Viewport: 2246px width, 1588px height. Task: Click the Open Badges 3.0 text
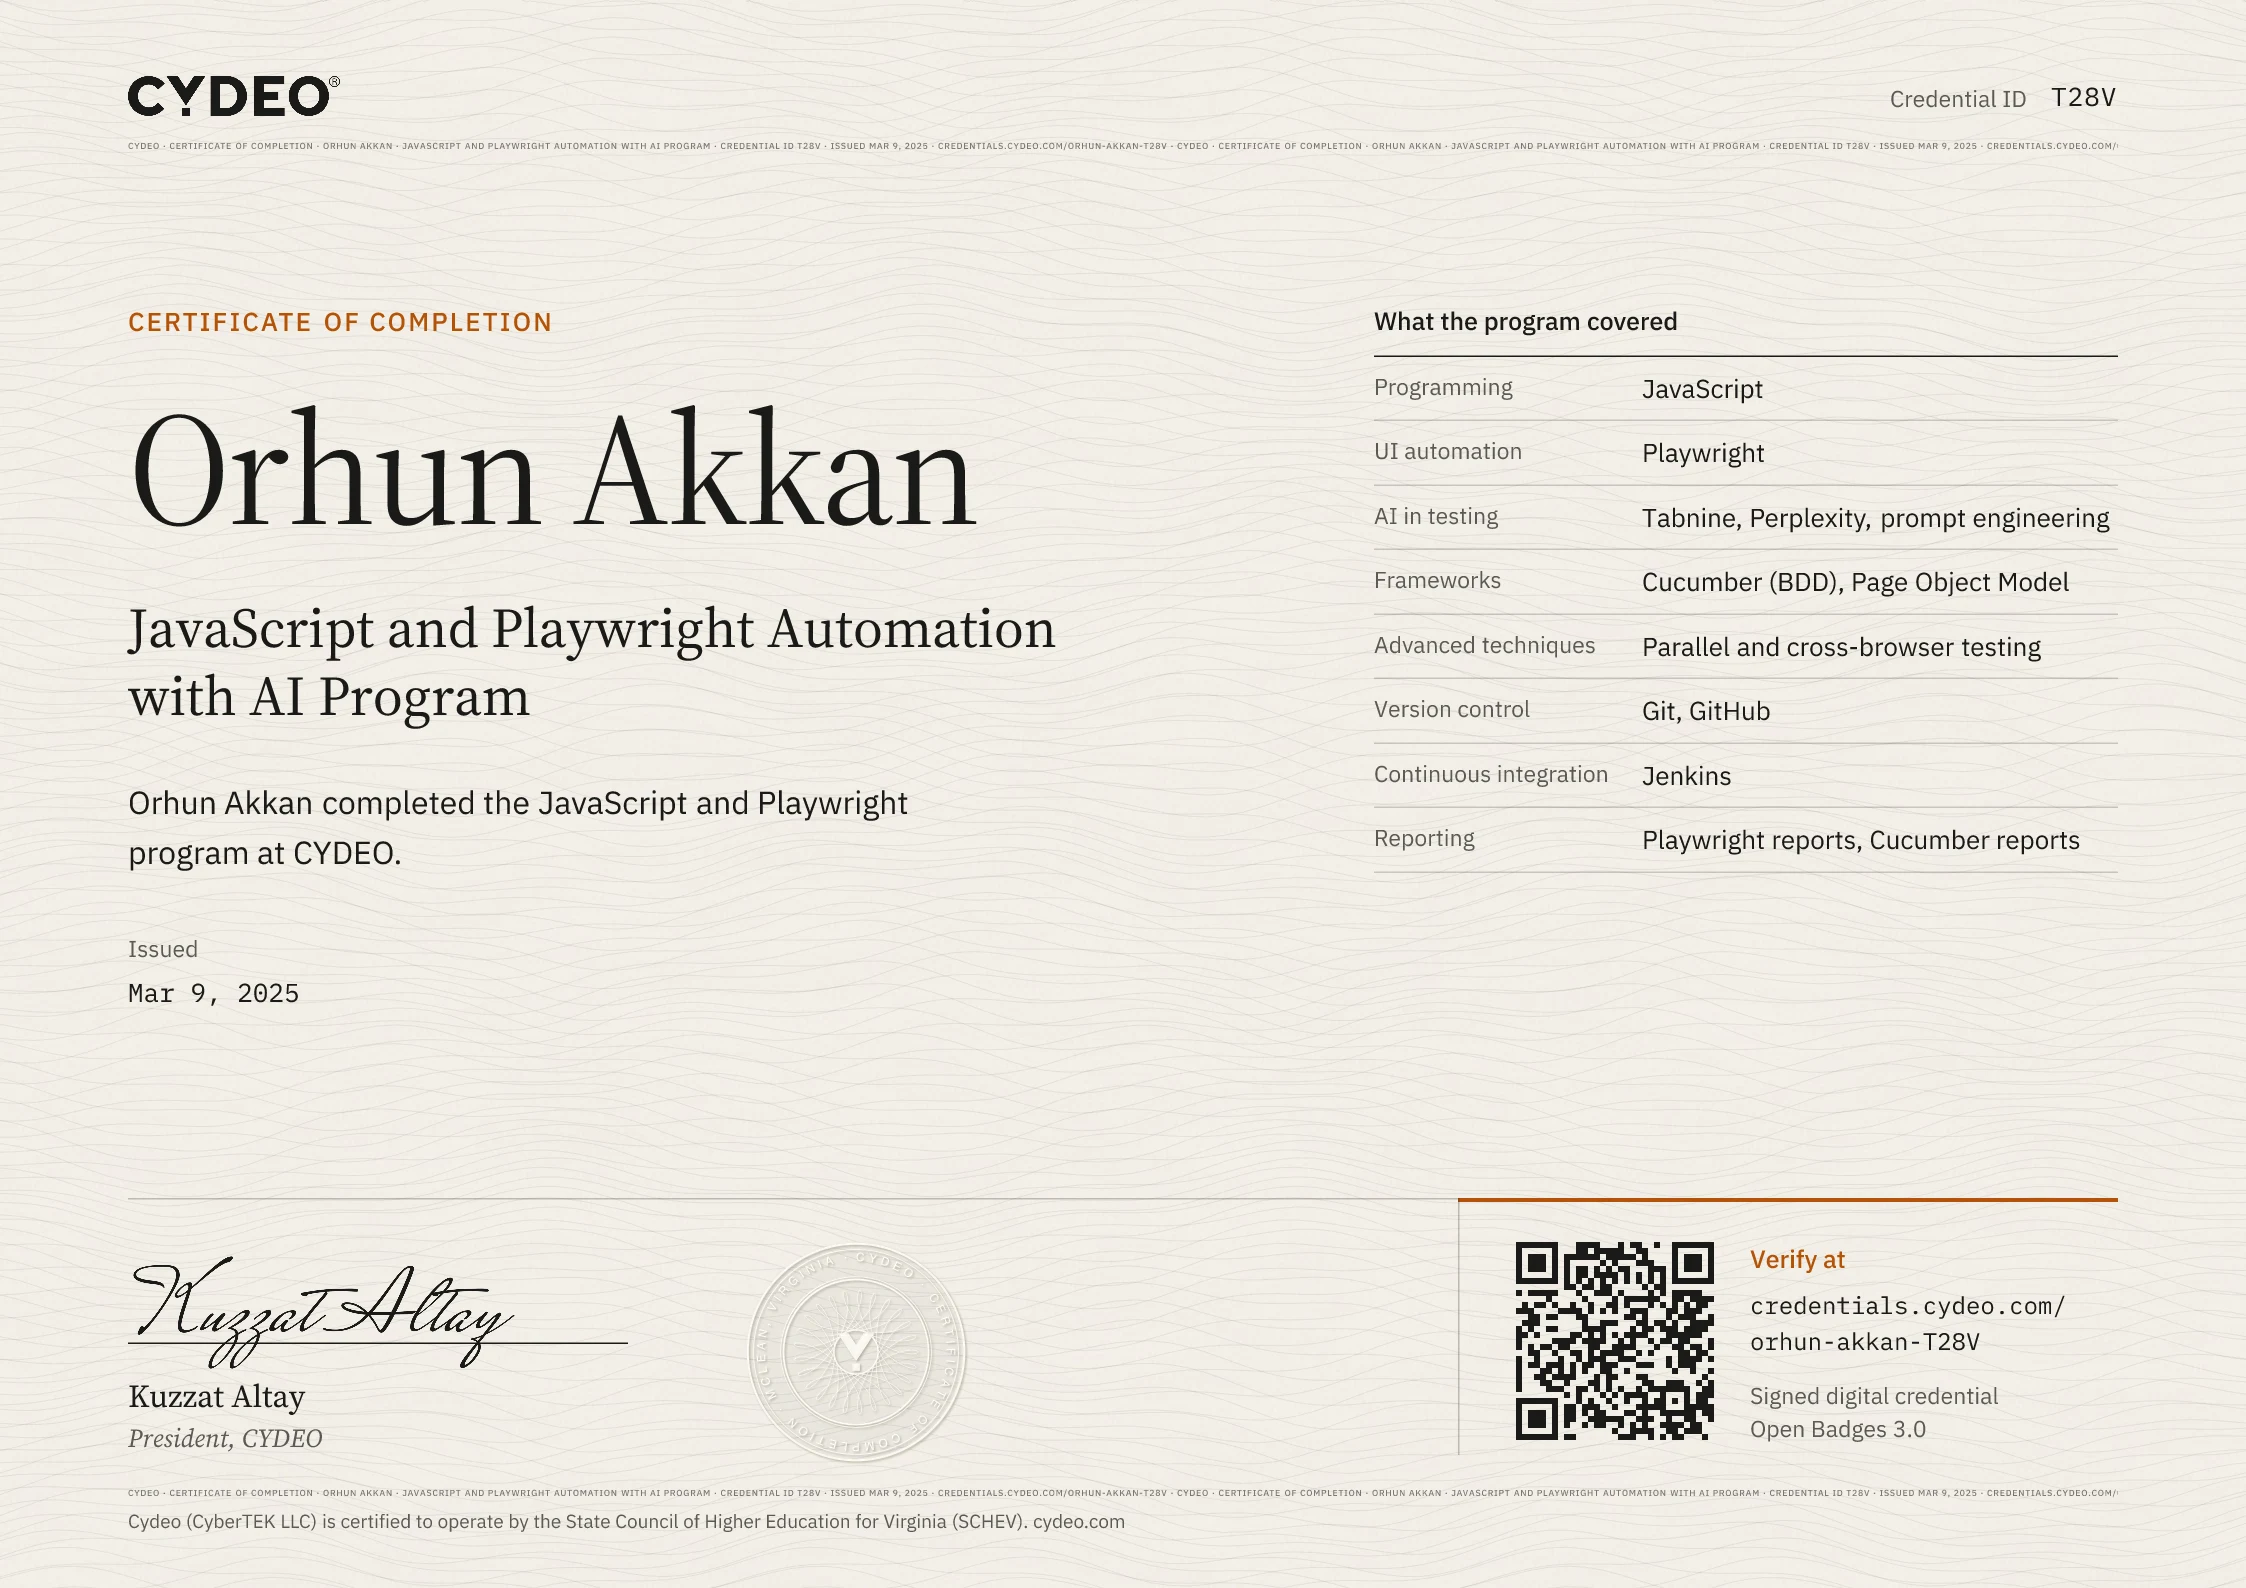pos(1838,1429)
